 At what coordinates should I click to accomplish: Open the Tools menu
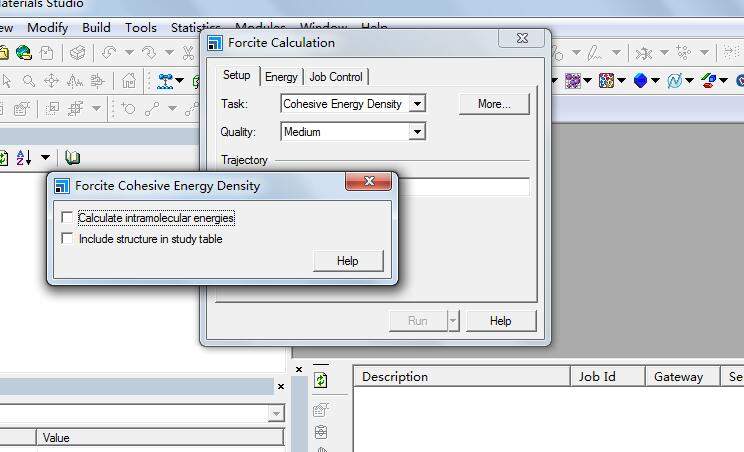(140, 28)
